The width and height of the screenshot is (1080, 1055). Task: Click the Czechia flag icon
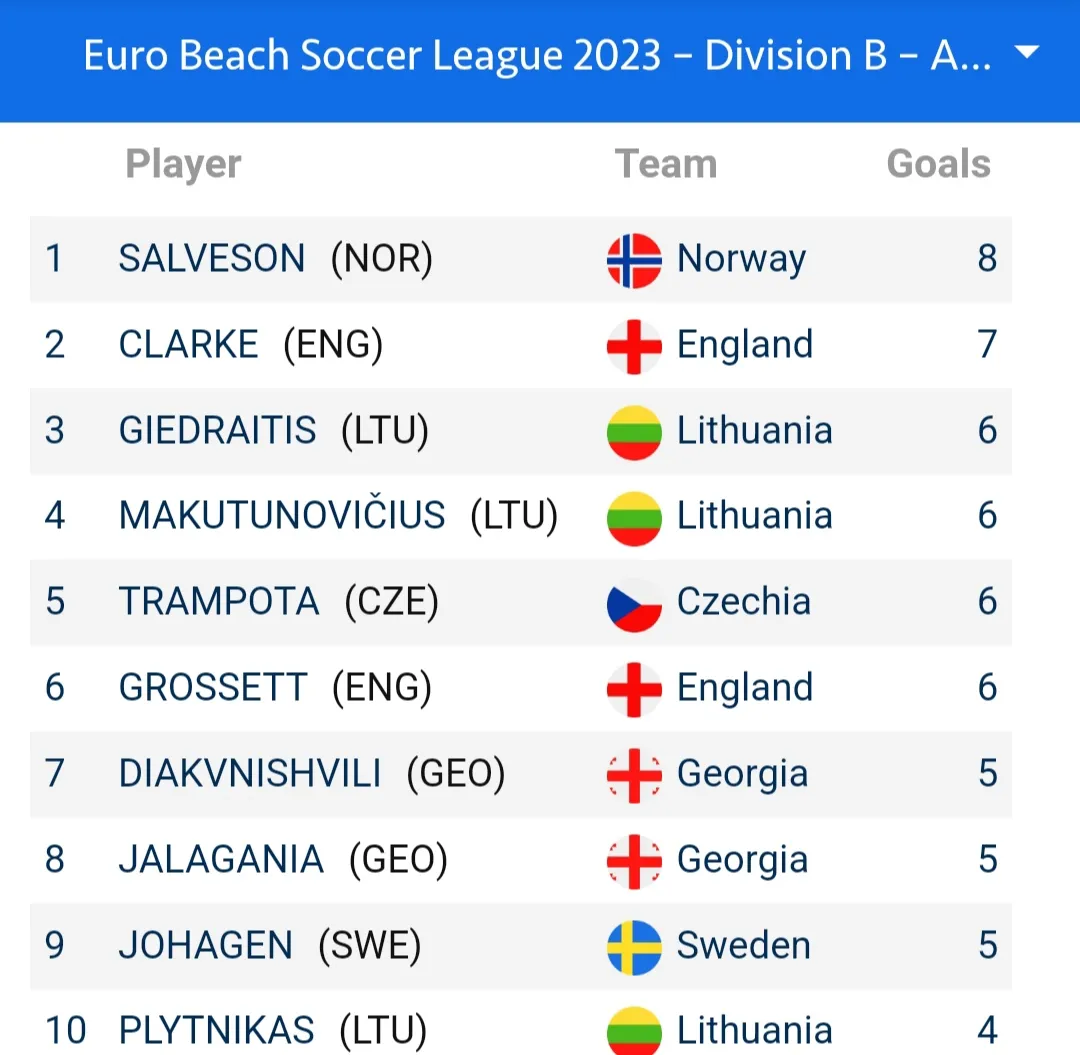tap(634, 603)
